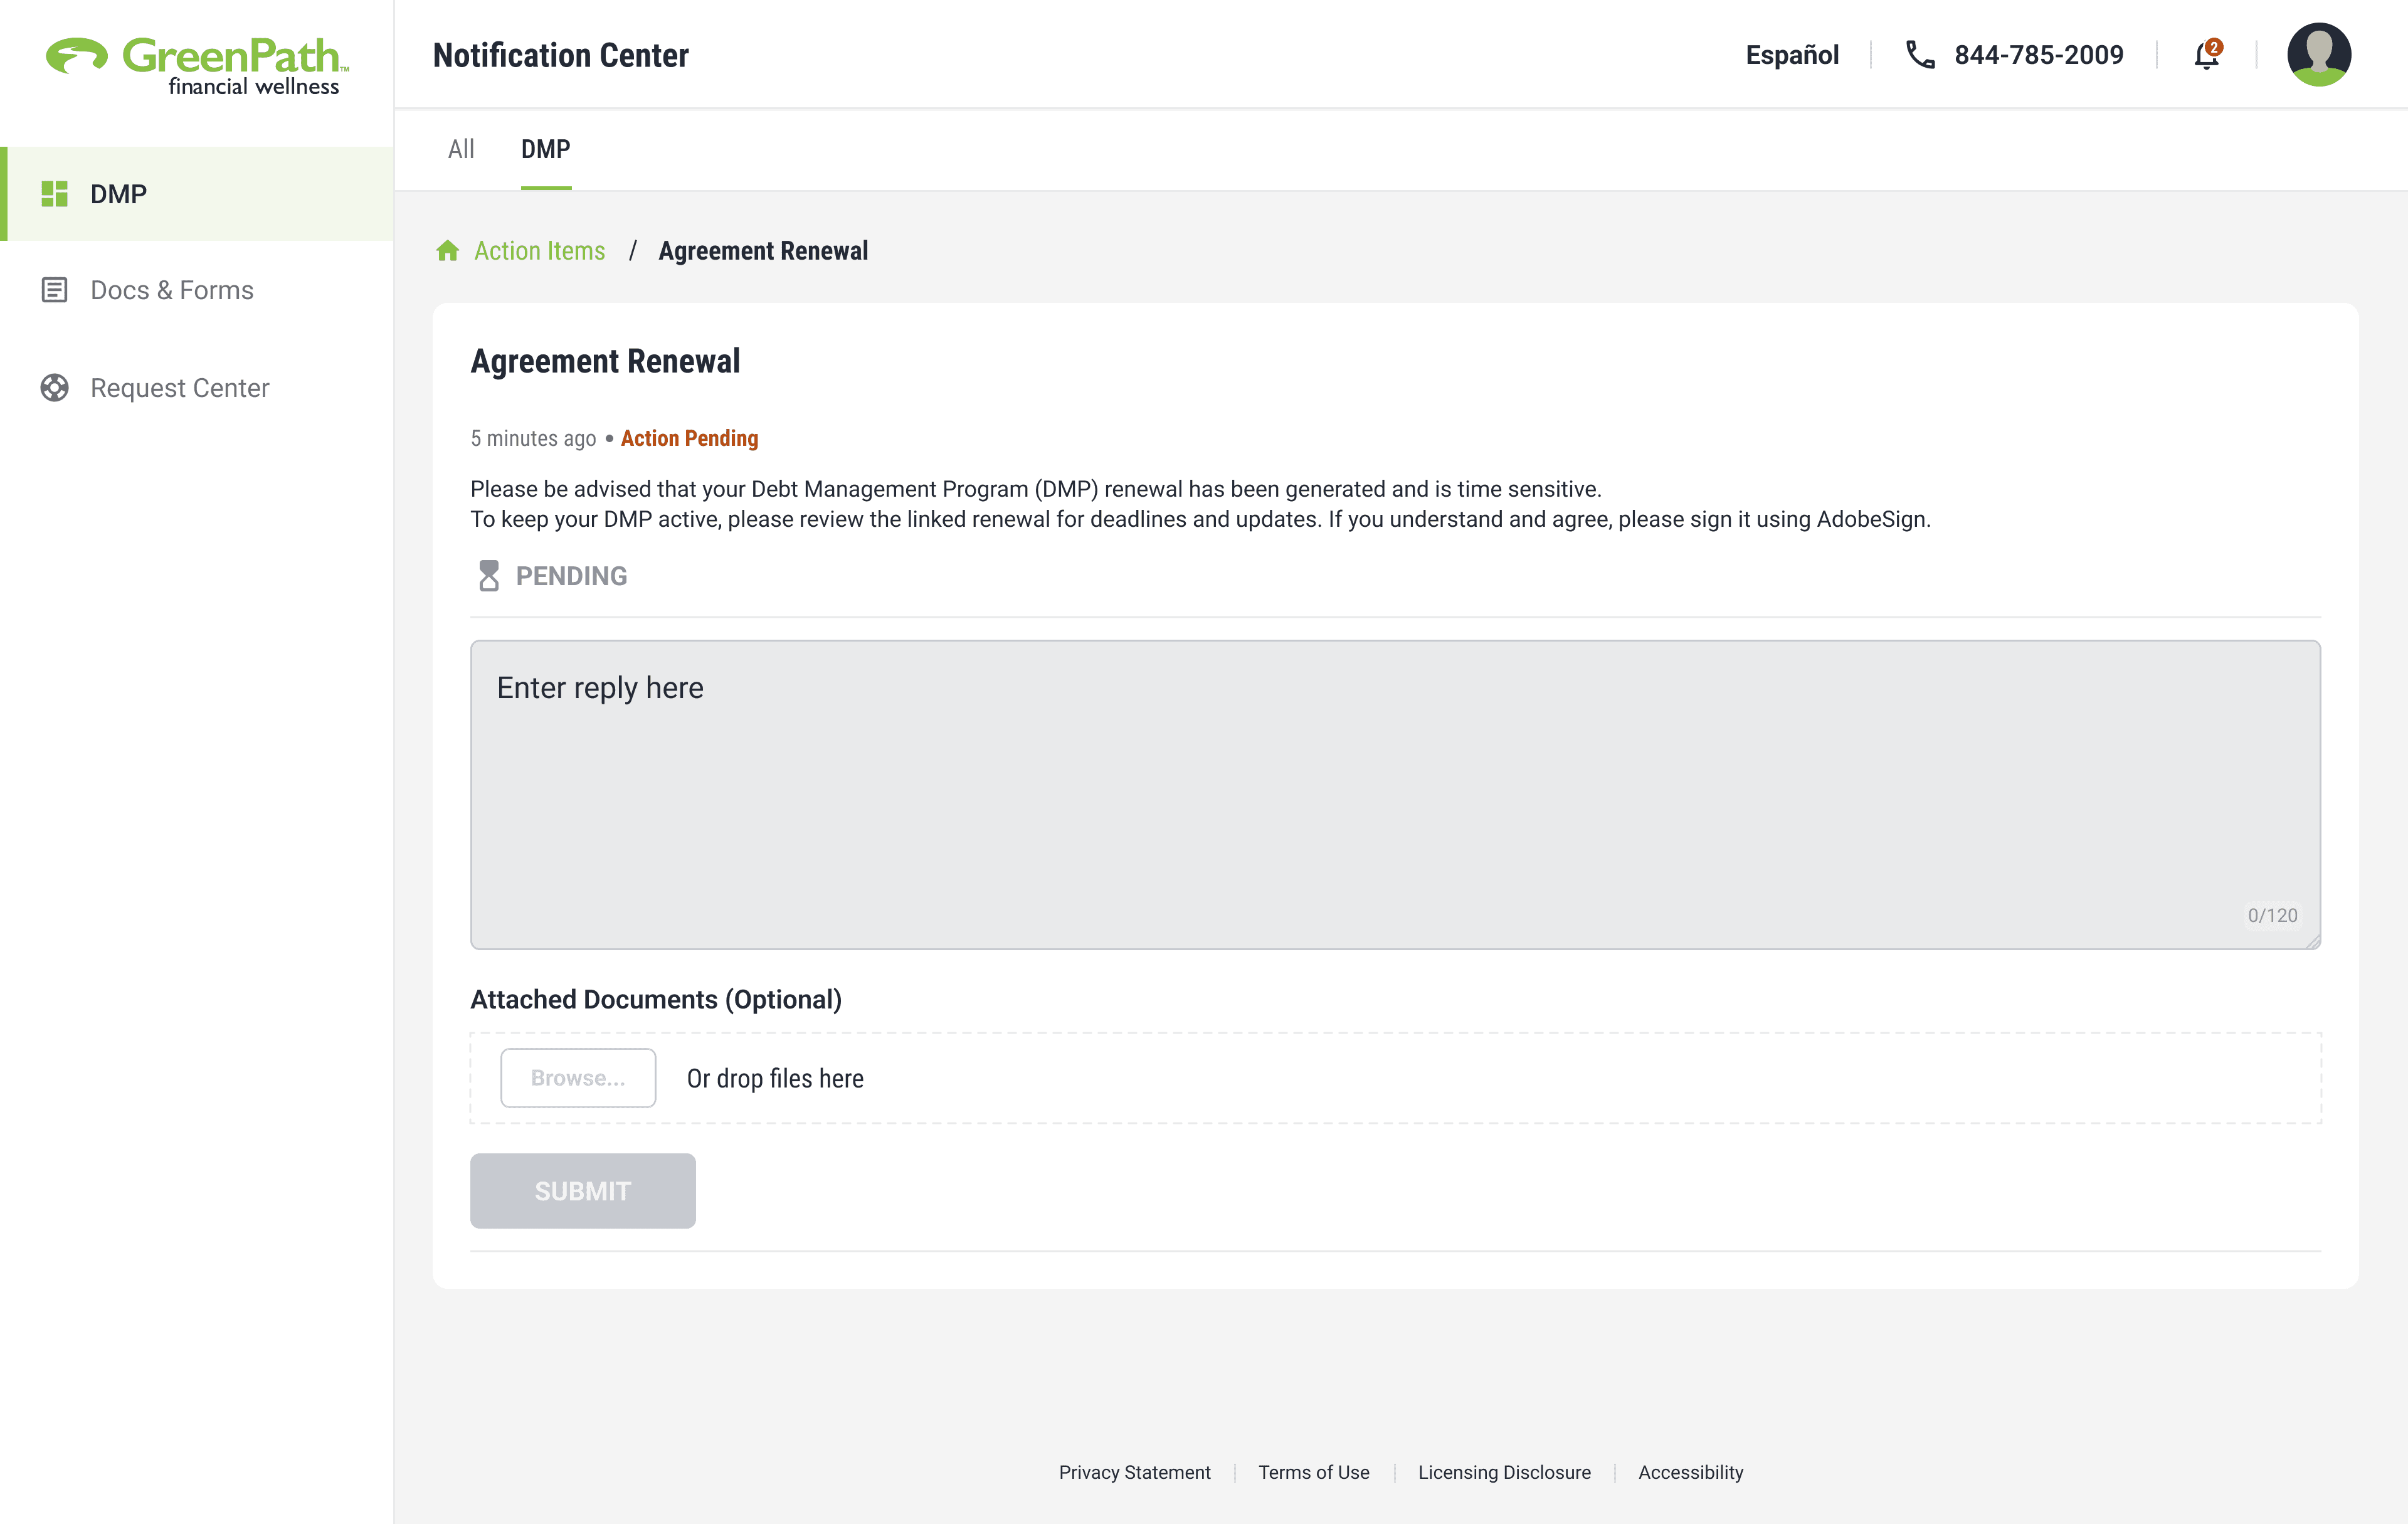The width and height of the screenshot is (2408, 1524).
Task: Switch language to Español
Action: 1792,55
